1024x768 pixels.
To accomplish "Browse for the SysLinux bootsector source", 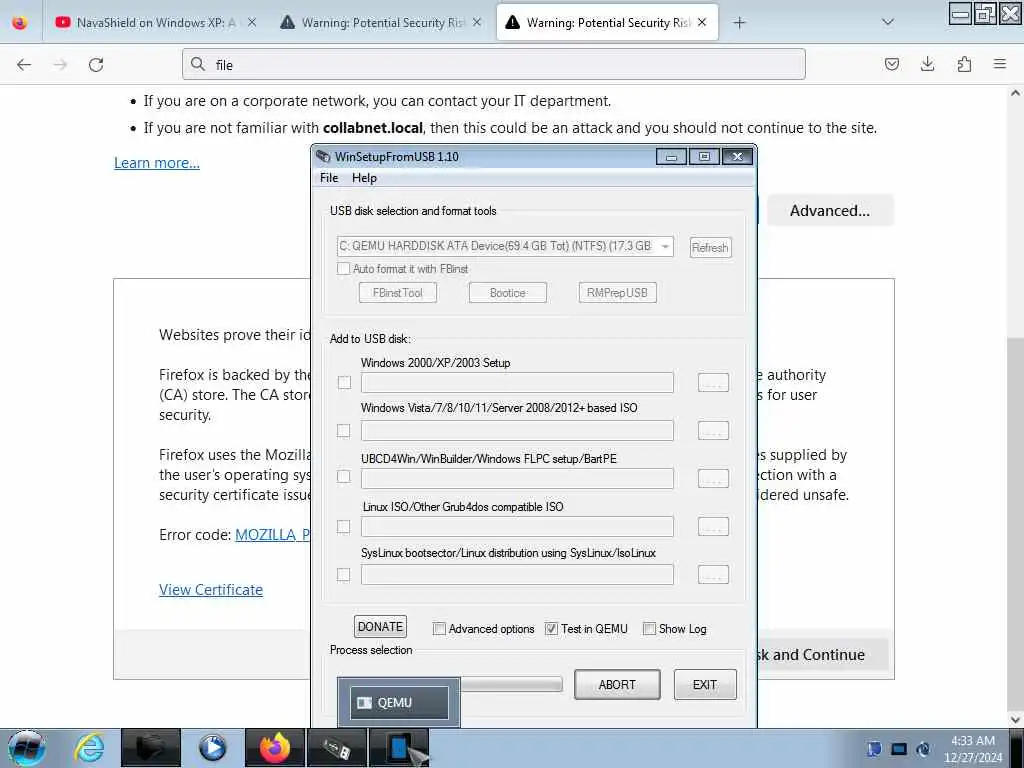I will tap(713, 575).
